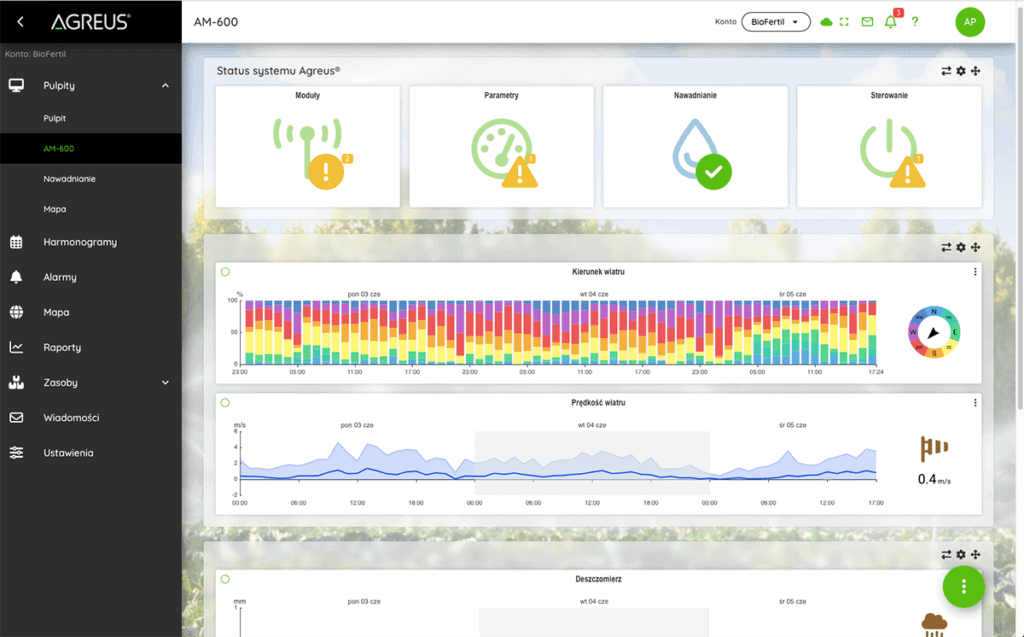Toggle the circle on Kierunek wiatru chart
1024x637 pixels.
coord(225,272)
